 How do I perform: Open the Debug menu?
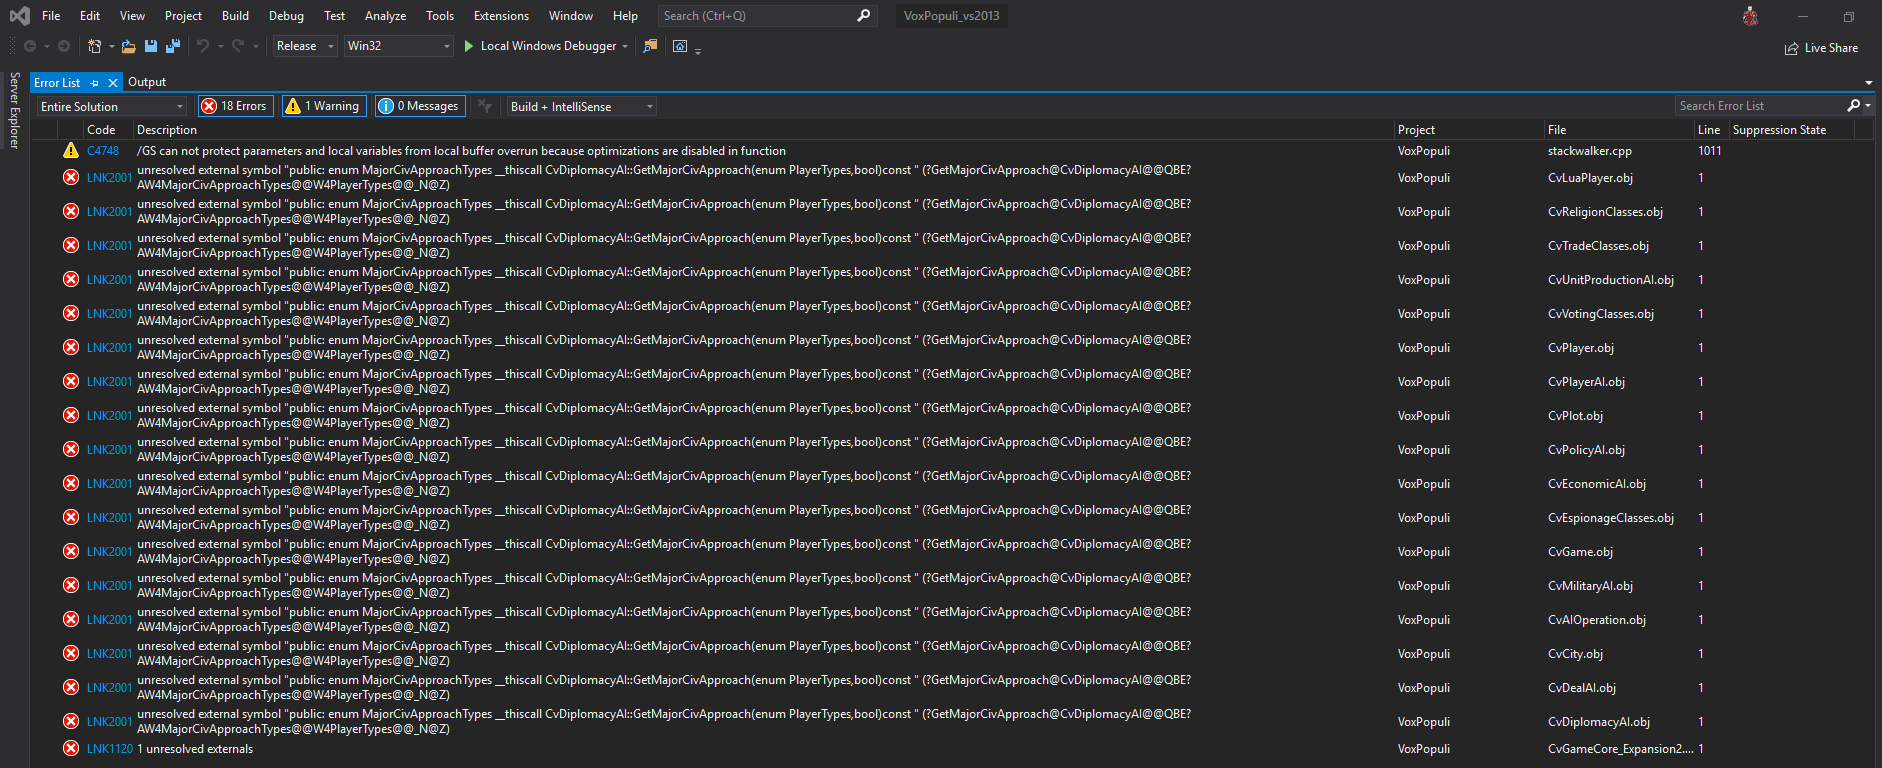(x=286, y=15)
